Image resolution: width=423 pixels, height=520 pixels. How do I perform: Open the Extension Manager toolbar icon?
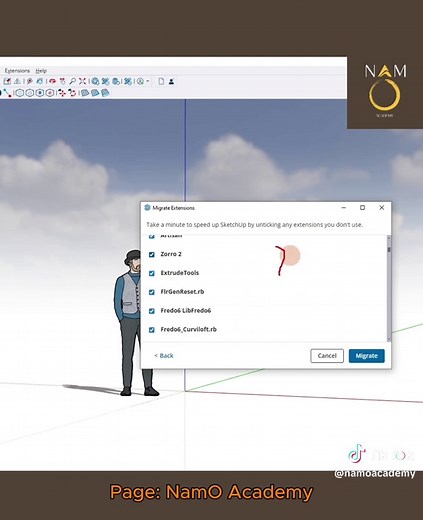pos(128,81)
